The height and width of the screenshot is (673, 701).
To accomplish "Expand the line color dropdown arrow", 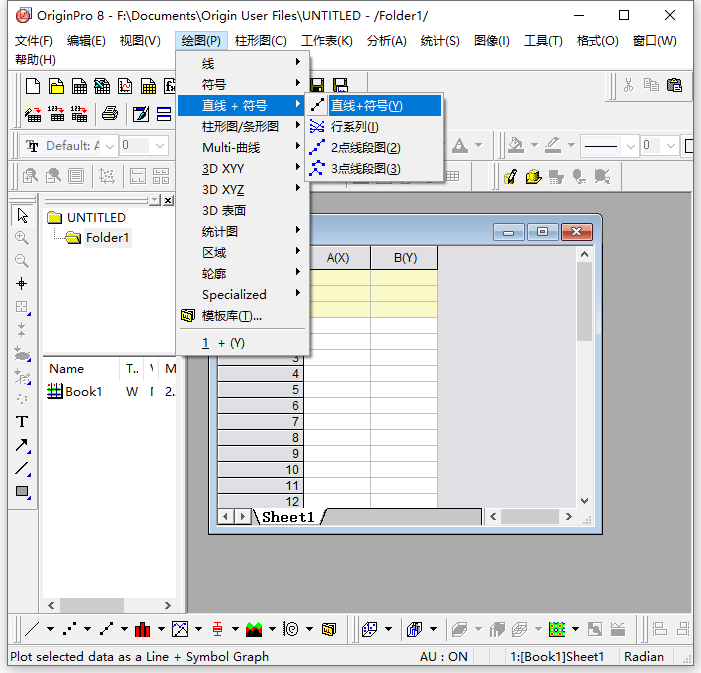I will (571, 145).
